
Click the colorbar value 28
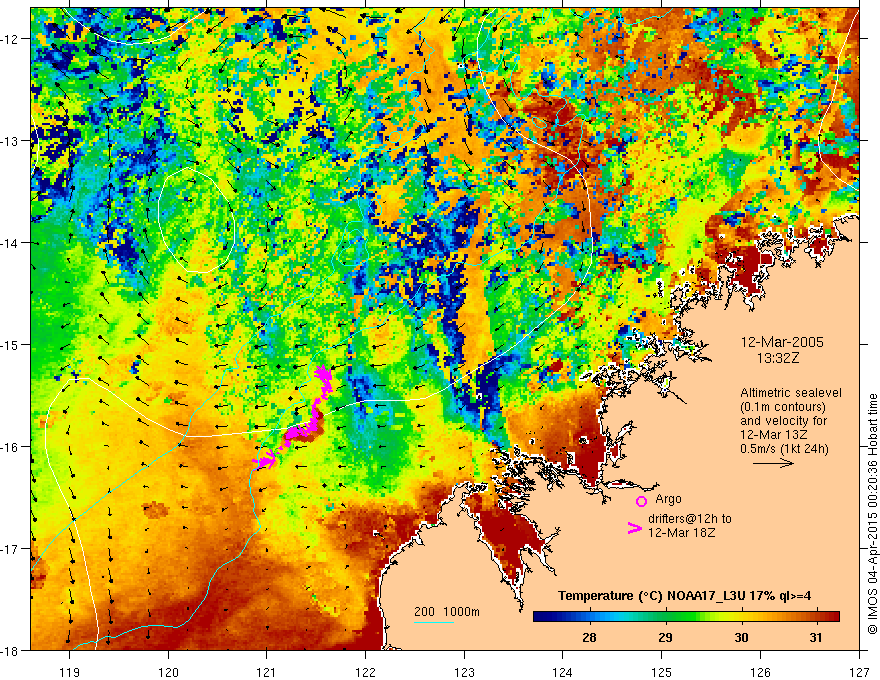589,637
